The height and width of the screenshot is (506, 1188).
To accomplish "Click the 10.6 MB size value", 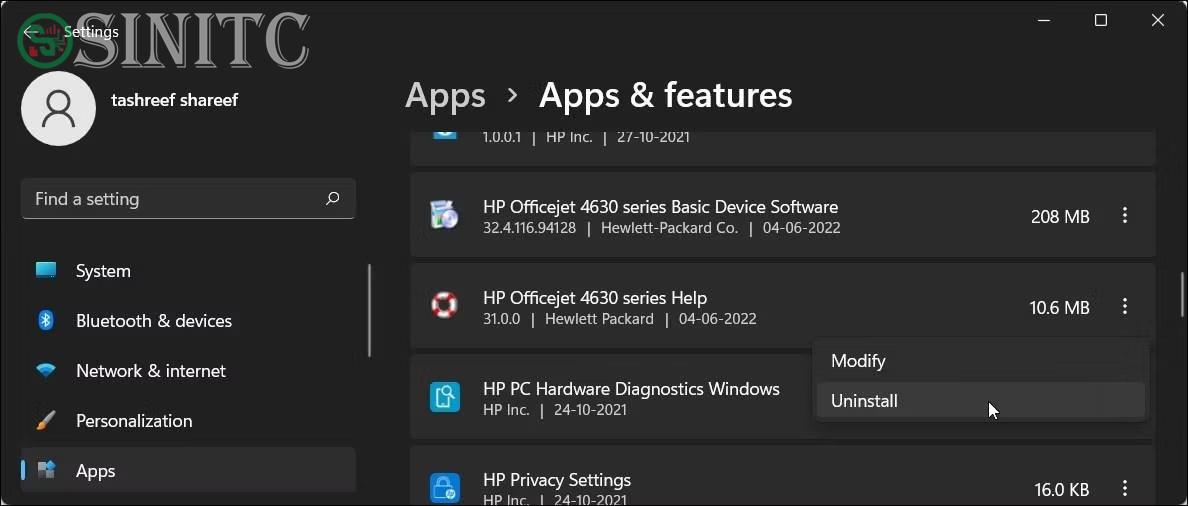I will [x=1059, y=308].
